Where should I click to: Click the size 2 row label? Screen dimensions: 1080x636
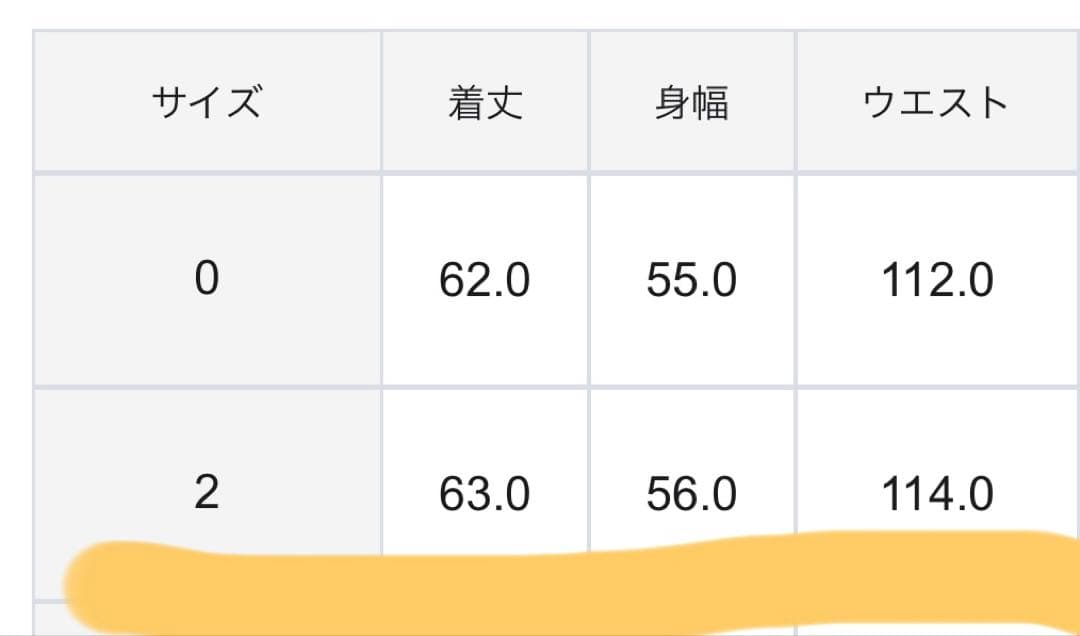206,493
